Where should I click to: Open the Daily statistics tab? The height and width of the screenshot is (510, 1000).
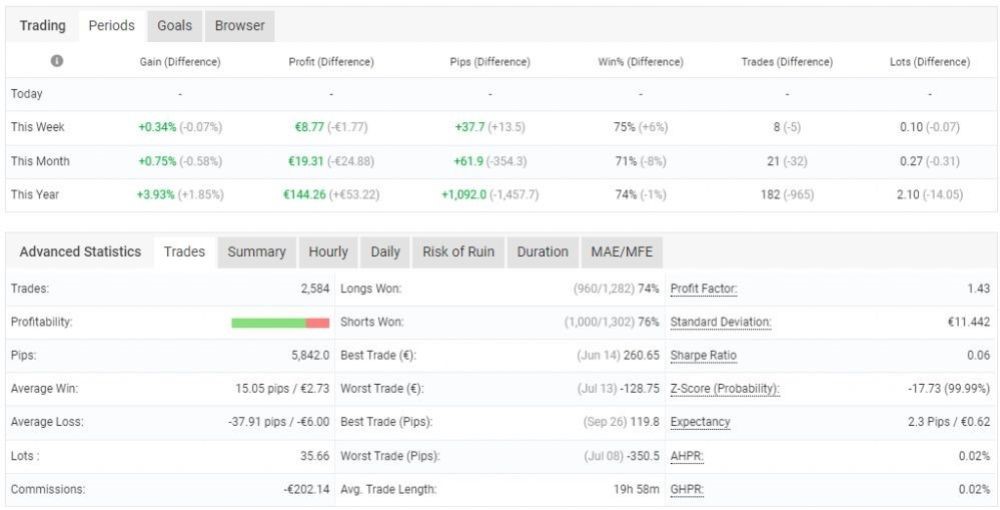tap(385, 252)
